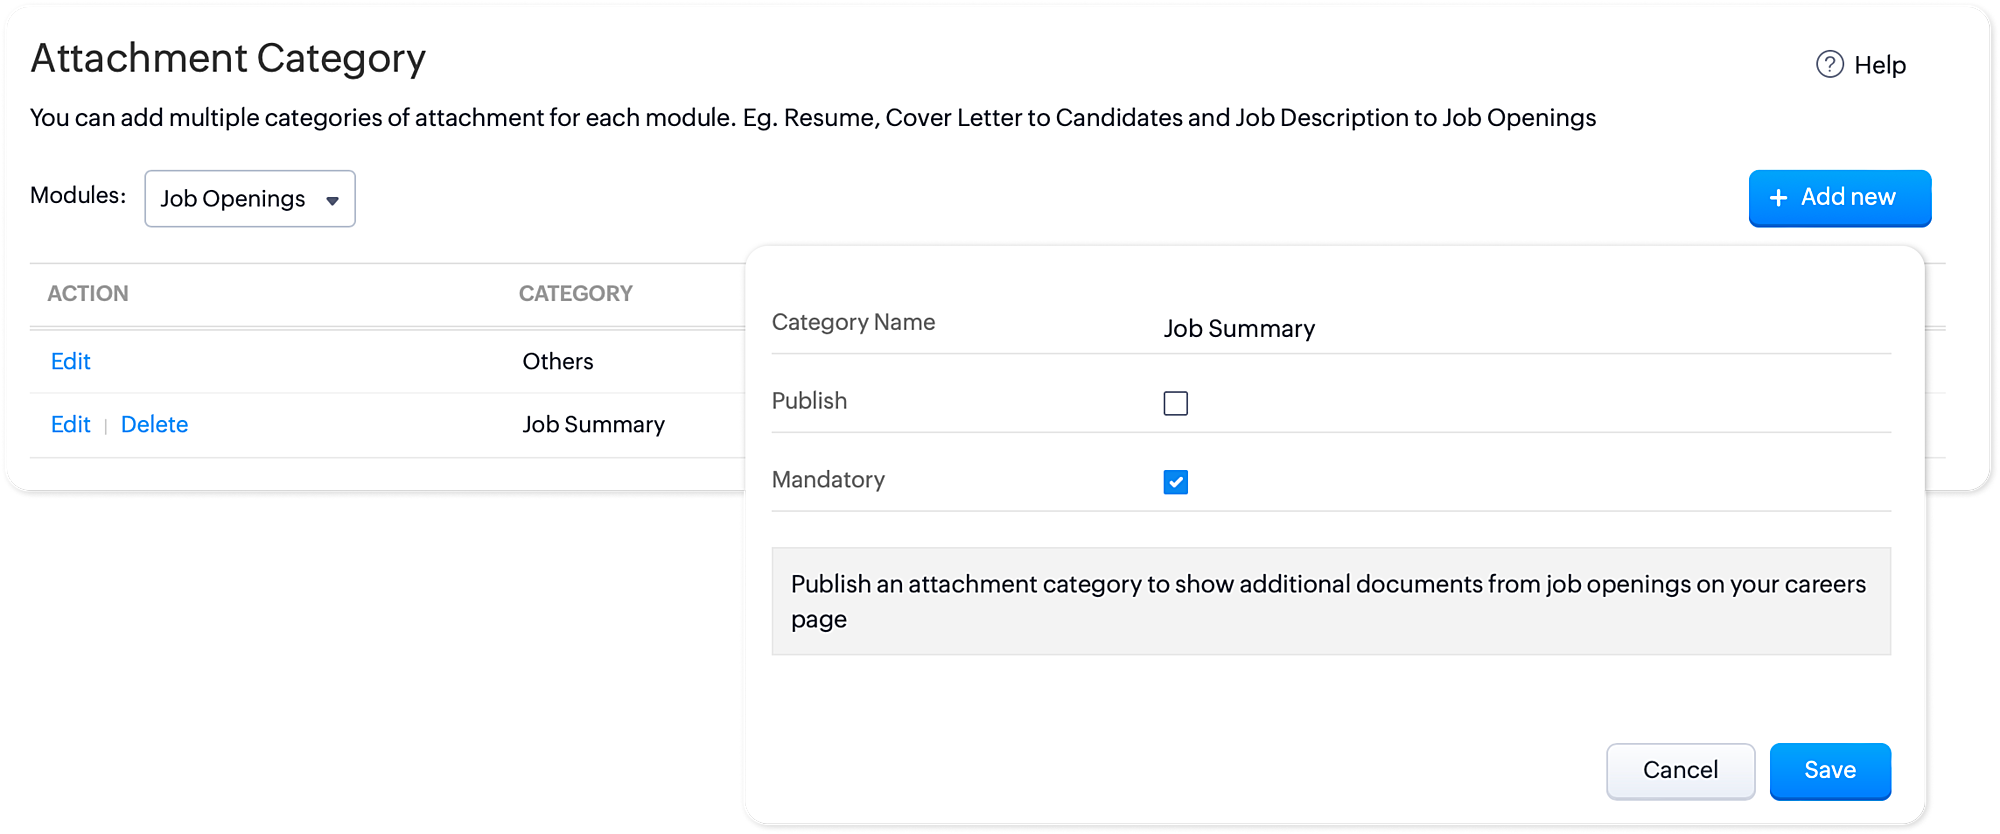Click the Publish label text
Viewport: 2000px width, 834px height.
coord(809,401)
